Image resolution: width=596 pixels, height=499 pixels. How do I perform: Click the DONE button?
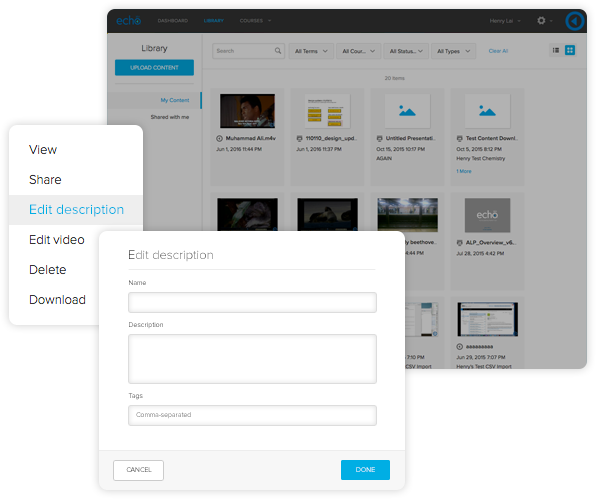pos(365,470)
